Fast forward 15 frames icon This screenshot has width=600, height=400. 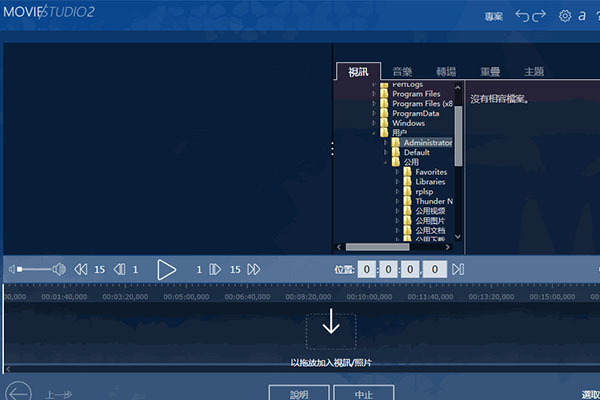click(x=254, y=269)
